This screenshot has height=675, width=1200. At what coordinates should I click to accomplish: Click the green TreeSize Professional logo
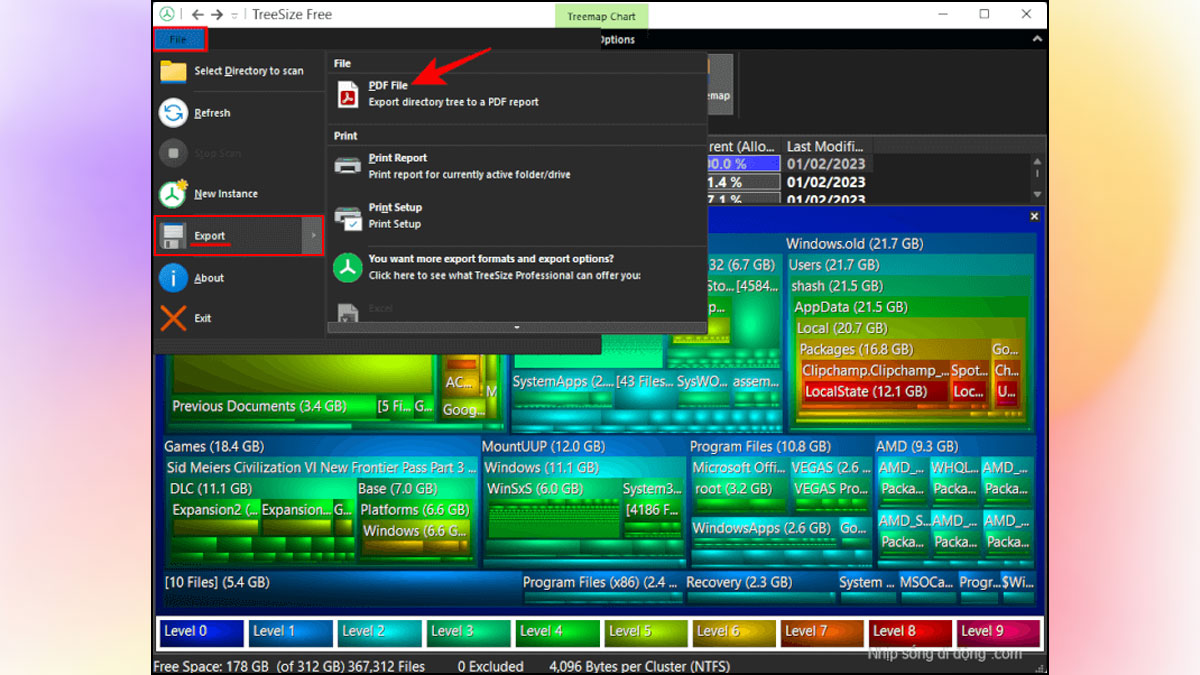click(347, 267)
